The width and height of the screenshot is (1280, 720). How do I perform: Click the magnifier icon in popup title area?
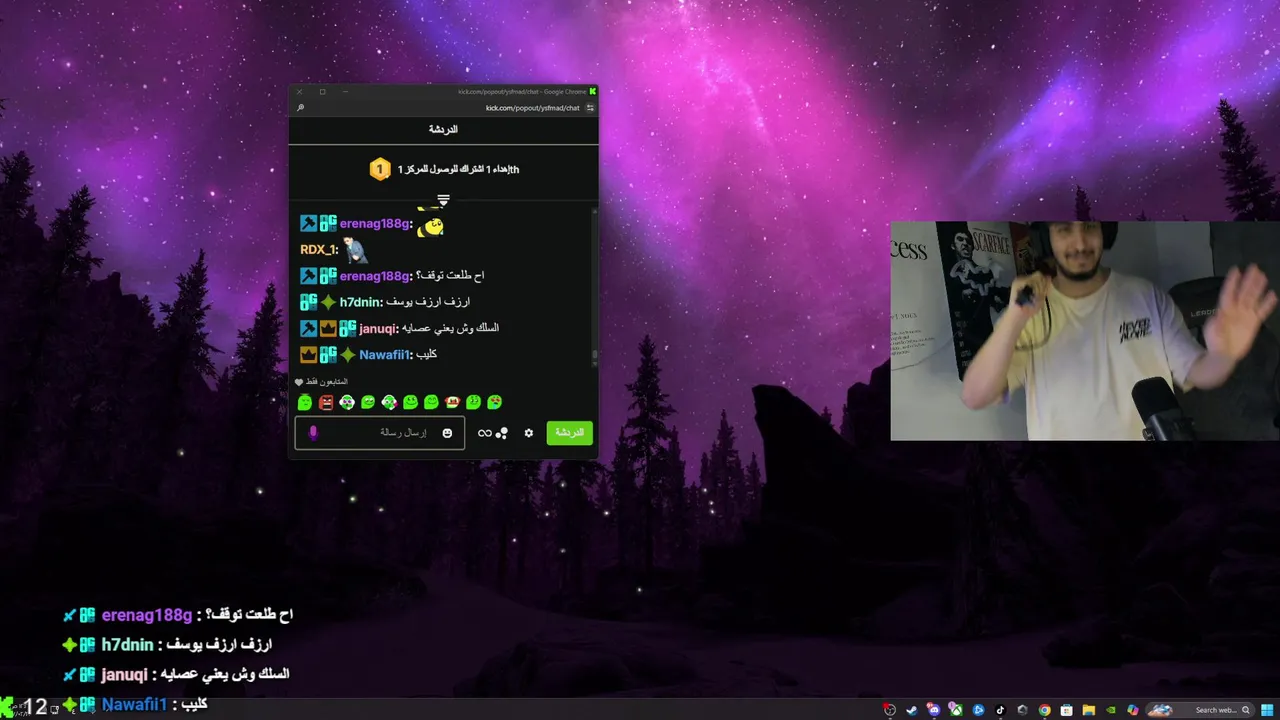(300, 108)
